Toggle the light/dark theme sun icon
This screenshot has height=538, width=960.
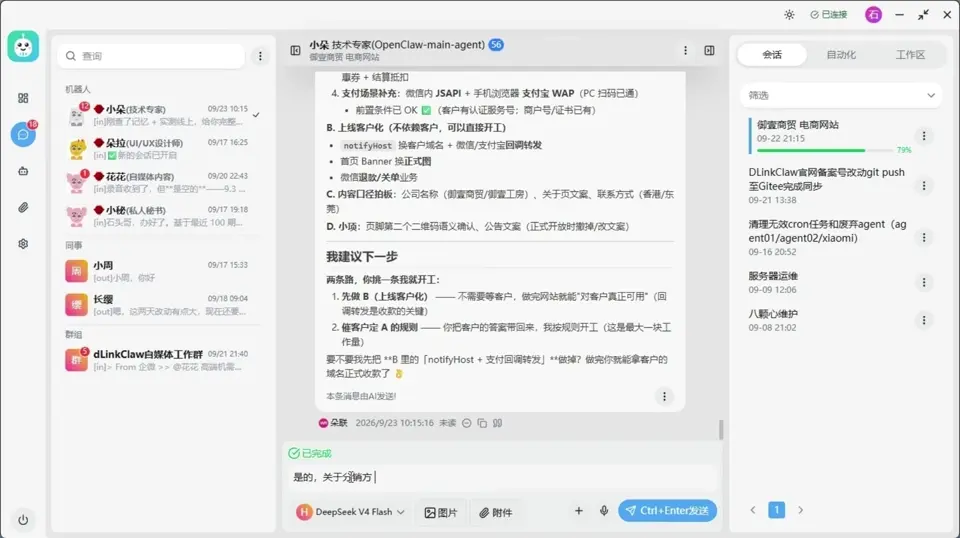(x=789, y=15)
